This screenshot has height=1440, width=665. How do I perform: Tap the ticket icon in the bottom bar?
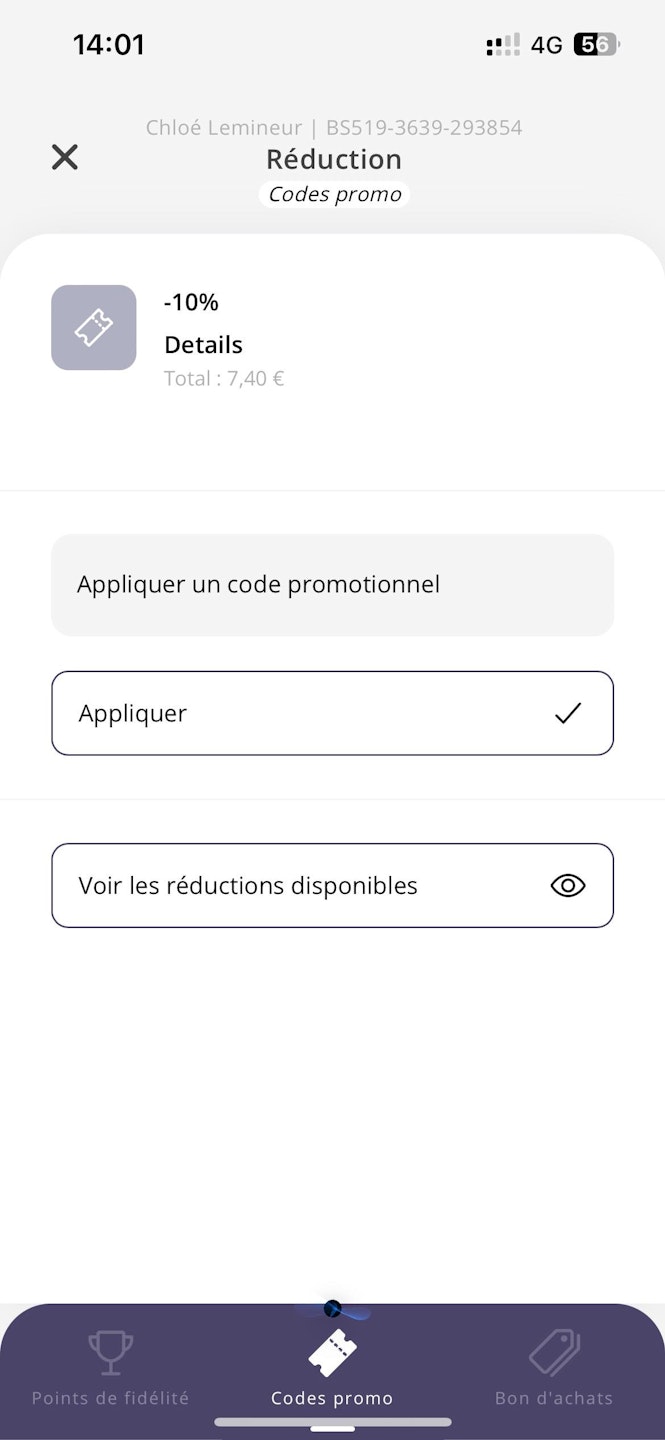click(x=332, y=1353)
